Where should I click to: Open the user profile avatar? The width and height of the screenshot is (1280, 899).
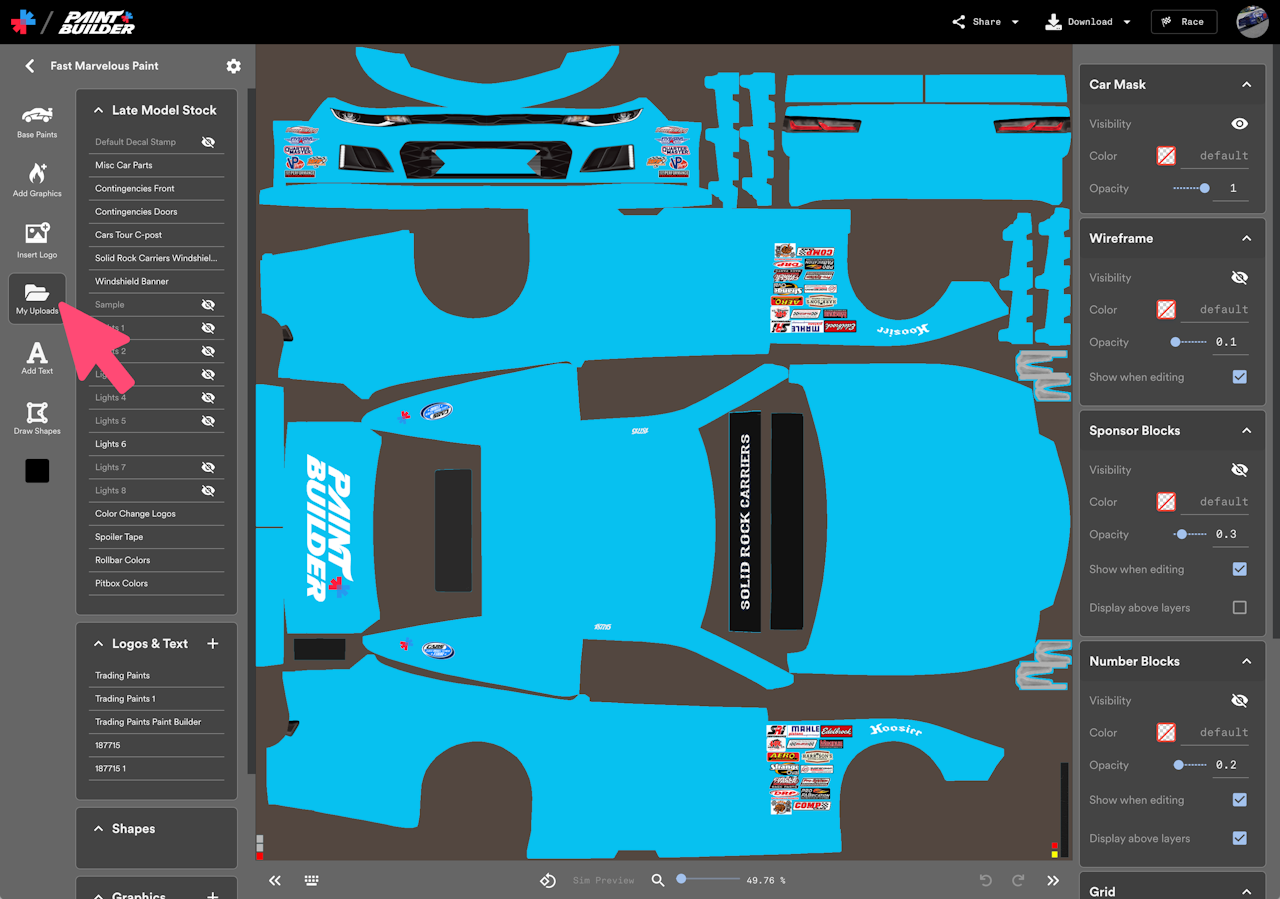point(1253,22)
